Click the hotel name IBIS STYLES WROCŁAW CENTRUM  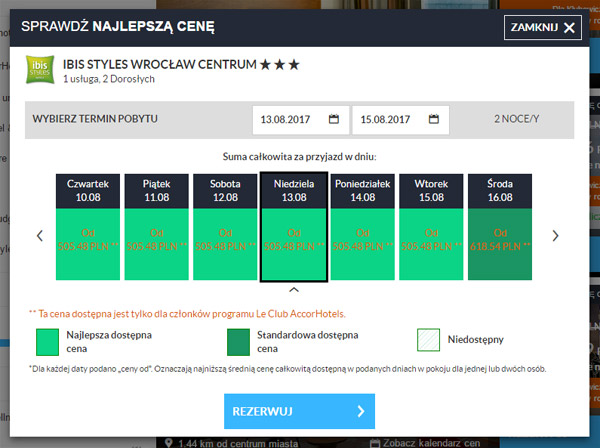pyautogui.click(x=160, y=64)
